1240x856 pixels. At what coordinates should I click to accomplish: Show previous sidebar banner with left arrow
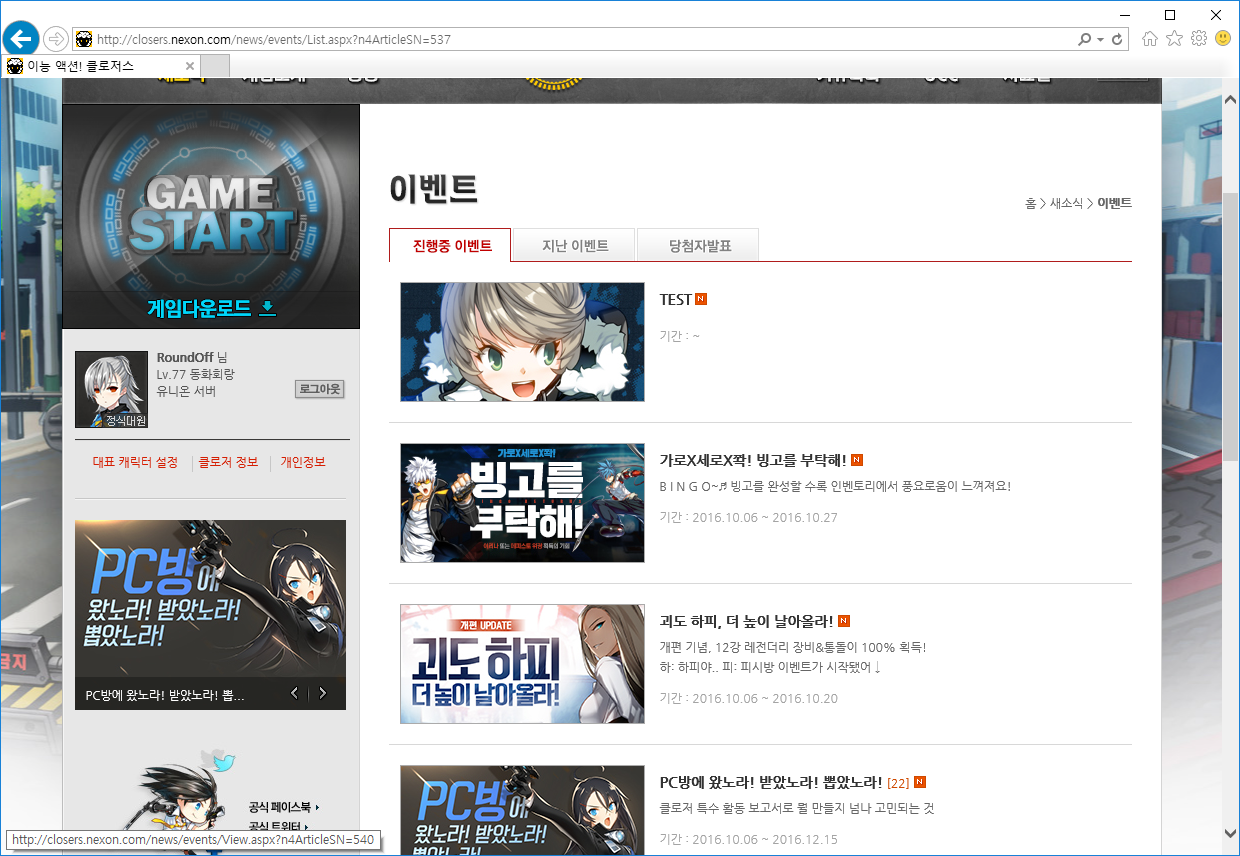294,693
